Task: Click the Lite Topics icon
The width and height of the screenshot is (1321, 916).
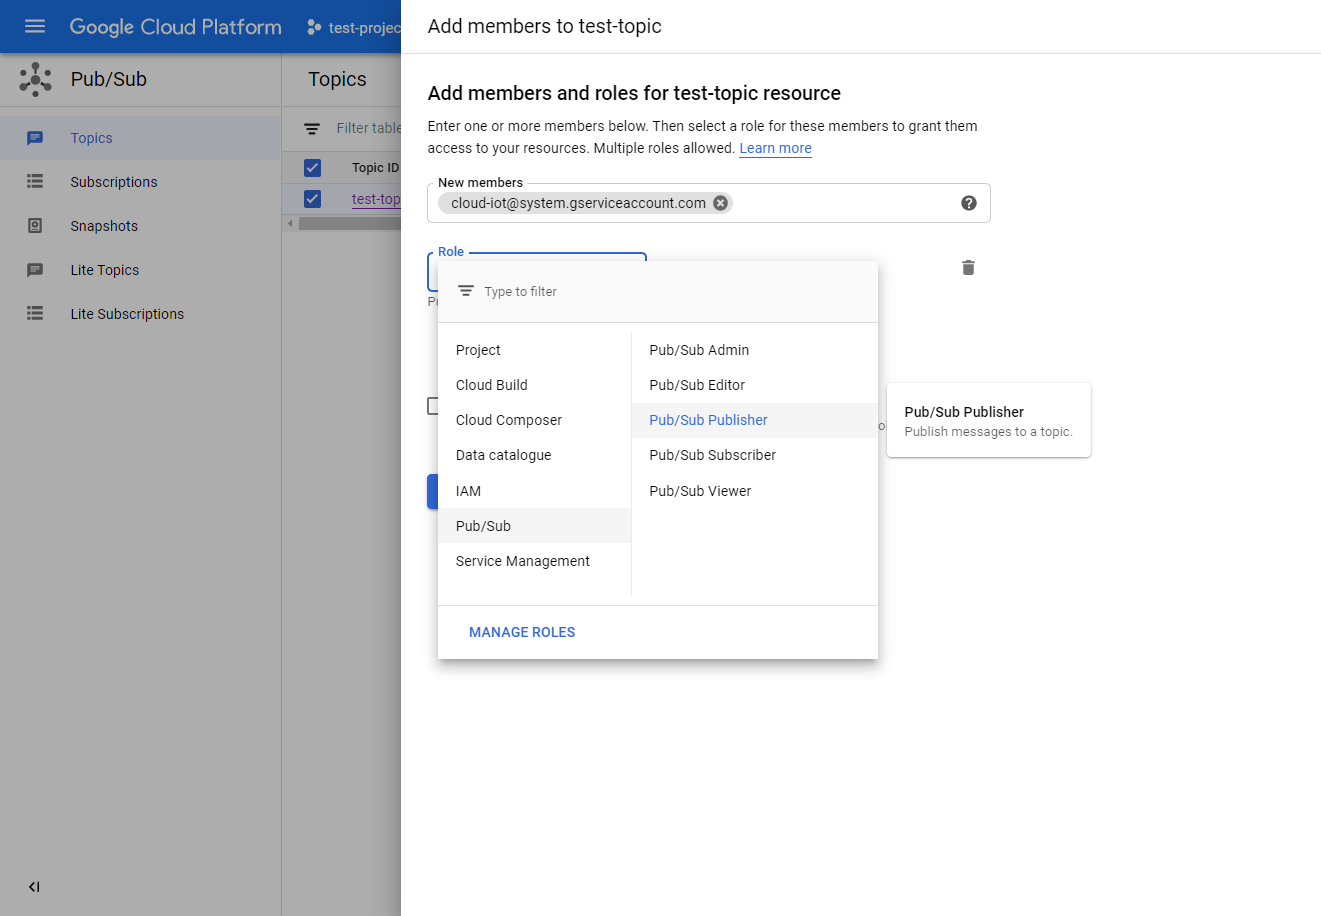Action: [x=35, y=270]
